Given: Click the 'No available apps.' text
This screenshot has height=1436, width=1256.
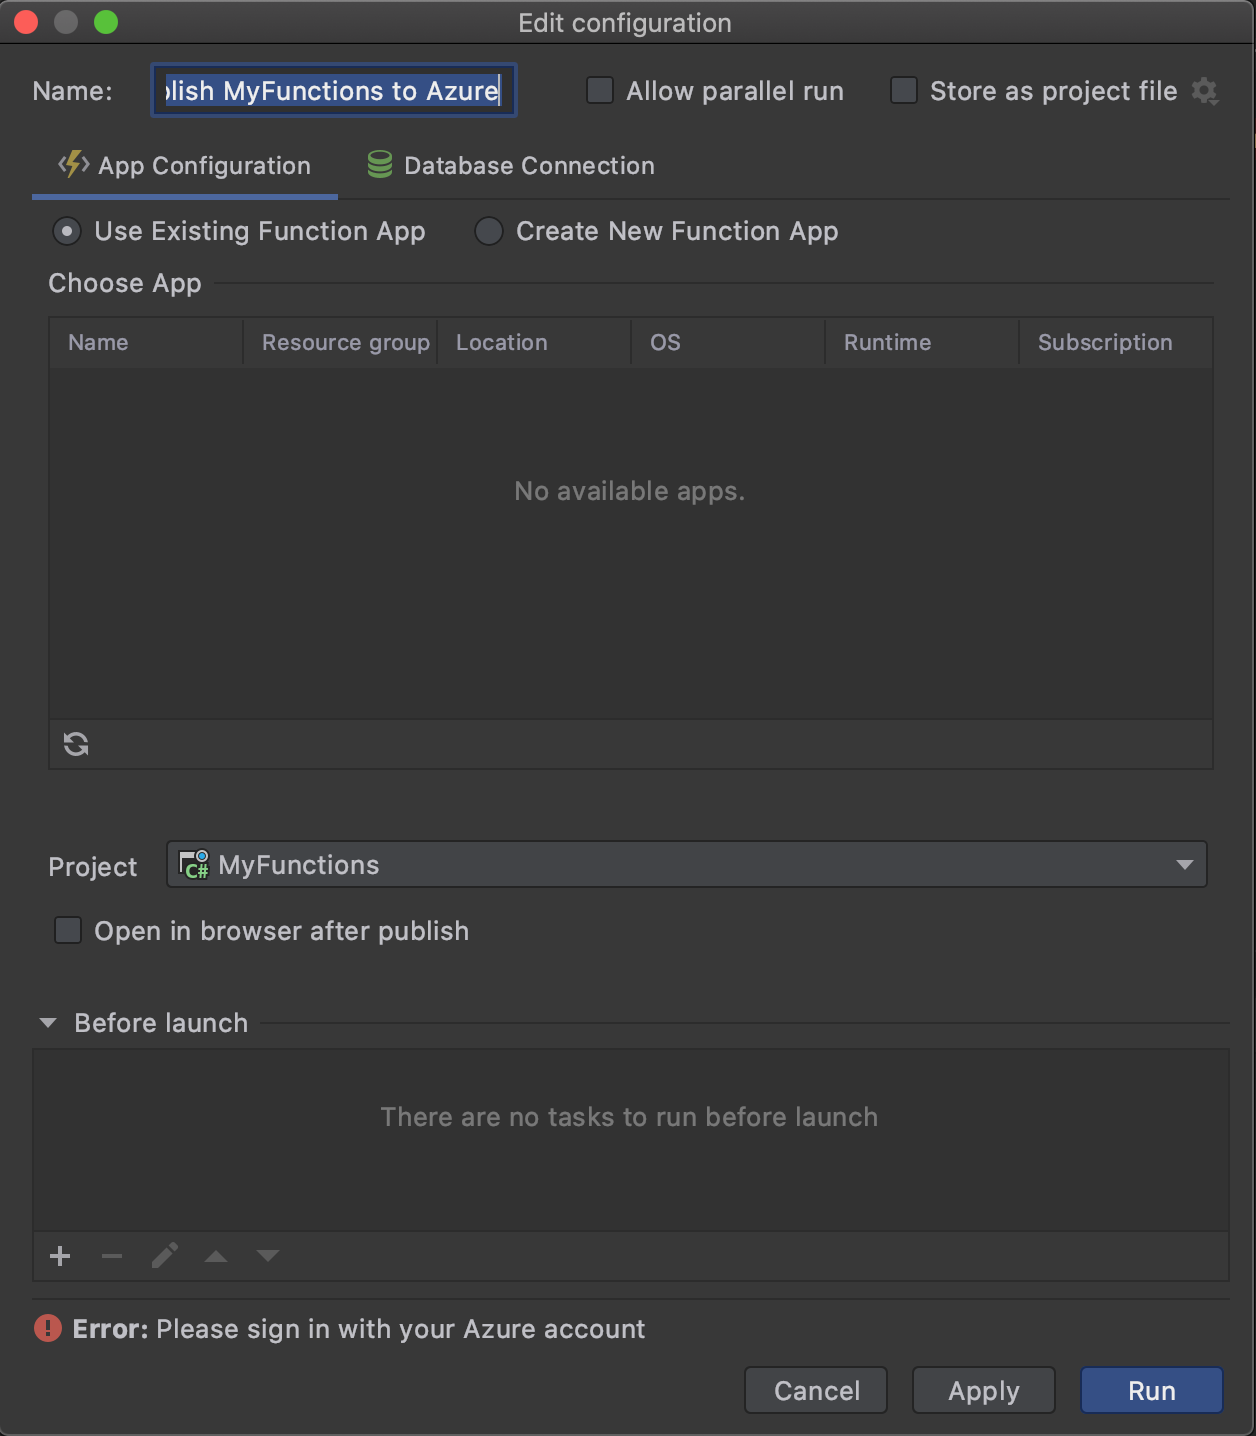Looking at the screenshot, I should click(630, 491).
